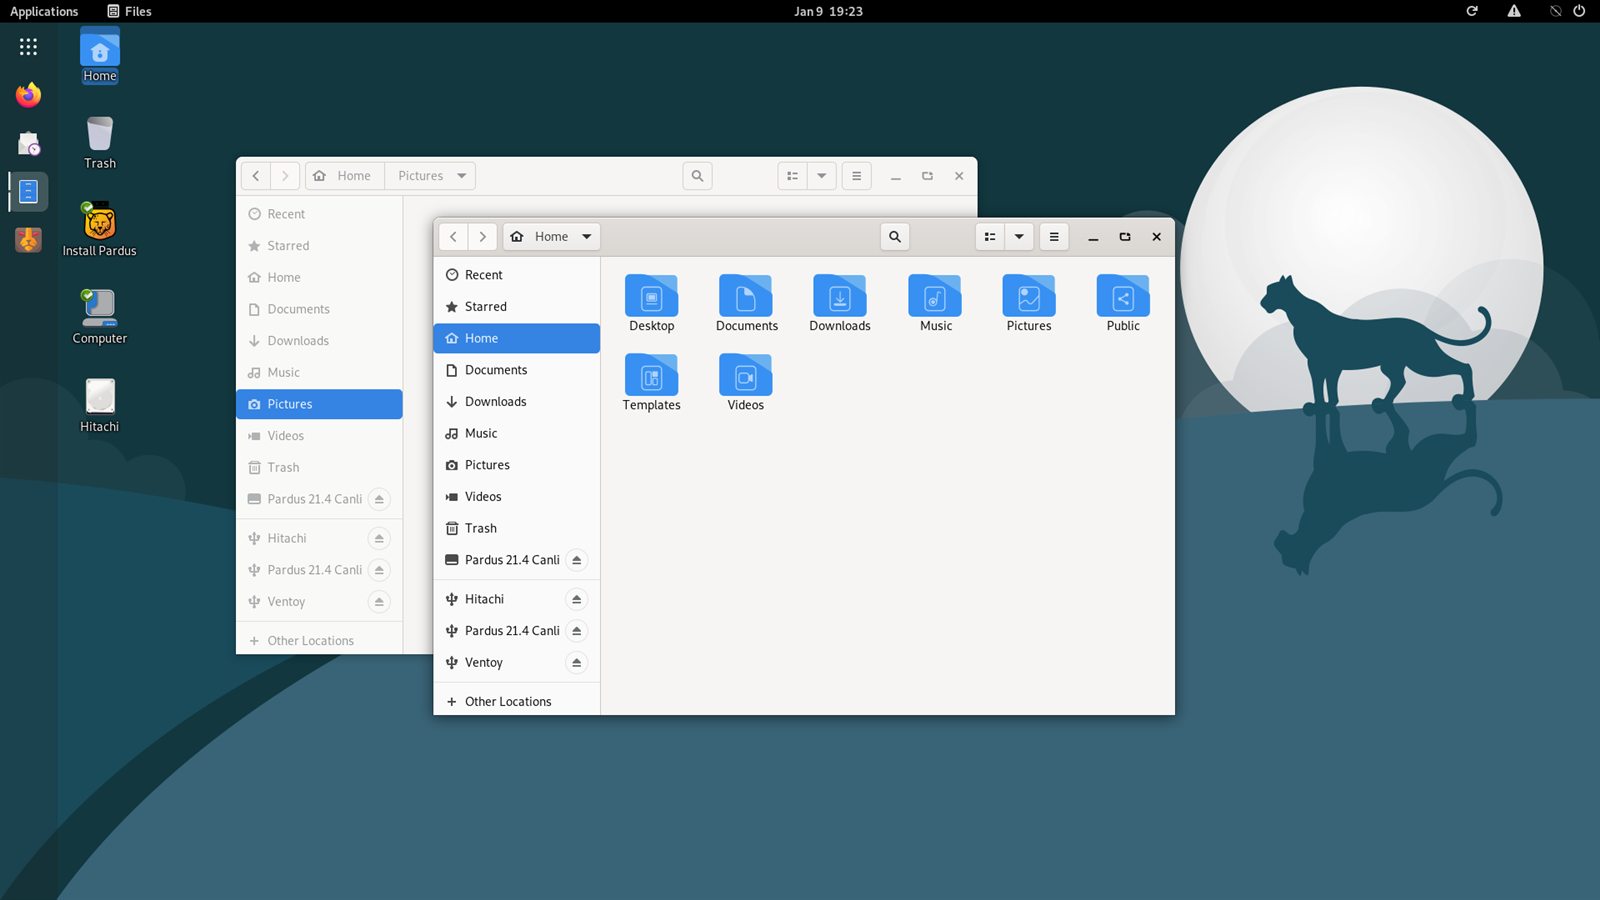Image resolution: width=1600 pixels, height=900 pixels.
Task: Open the hamburger menu in the front window
Action: click(1054, 237)
